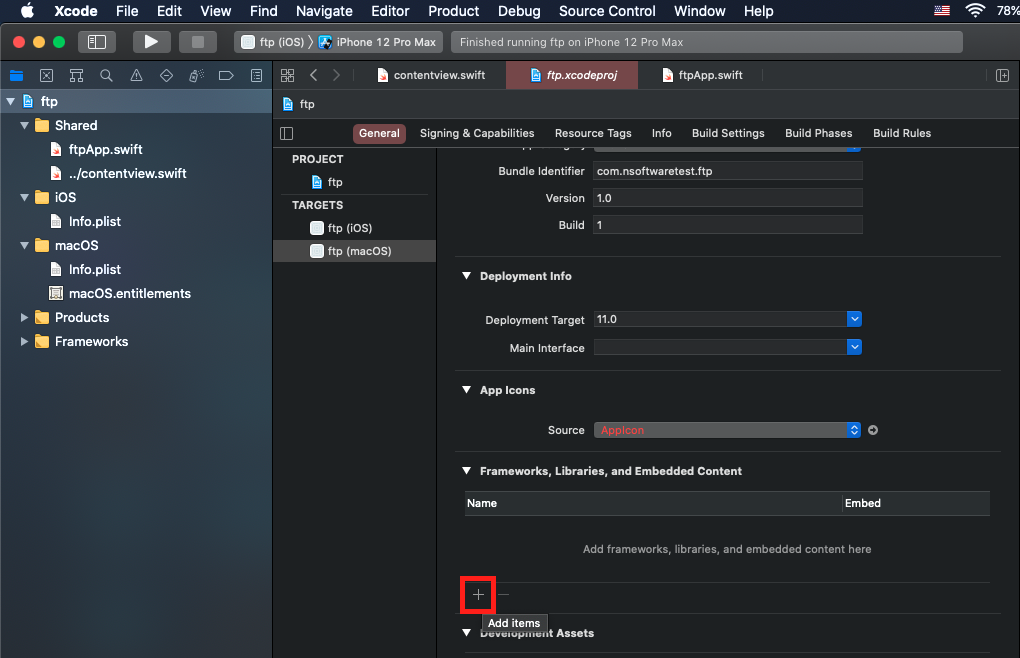
Task: Add a framework with the plus button
Action: (478, 594)
